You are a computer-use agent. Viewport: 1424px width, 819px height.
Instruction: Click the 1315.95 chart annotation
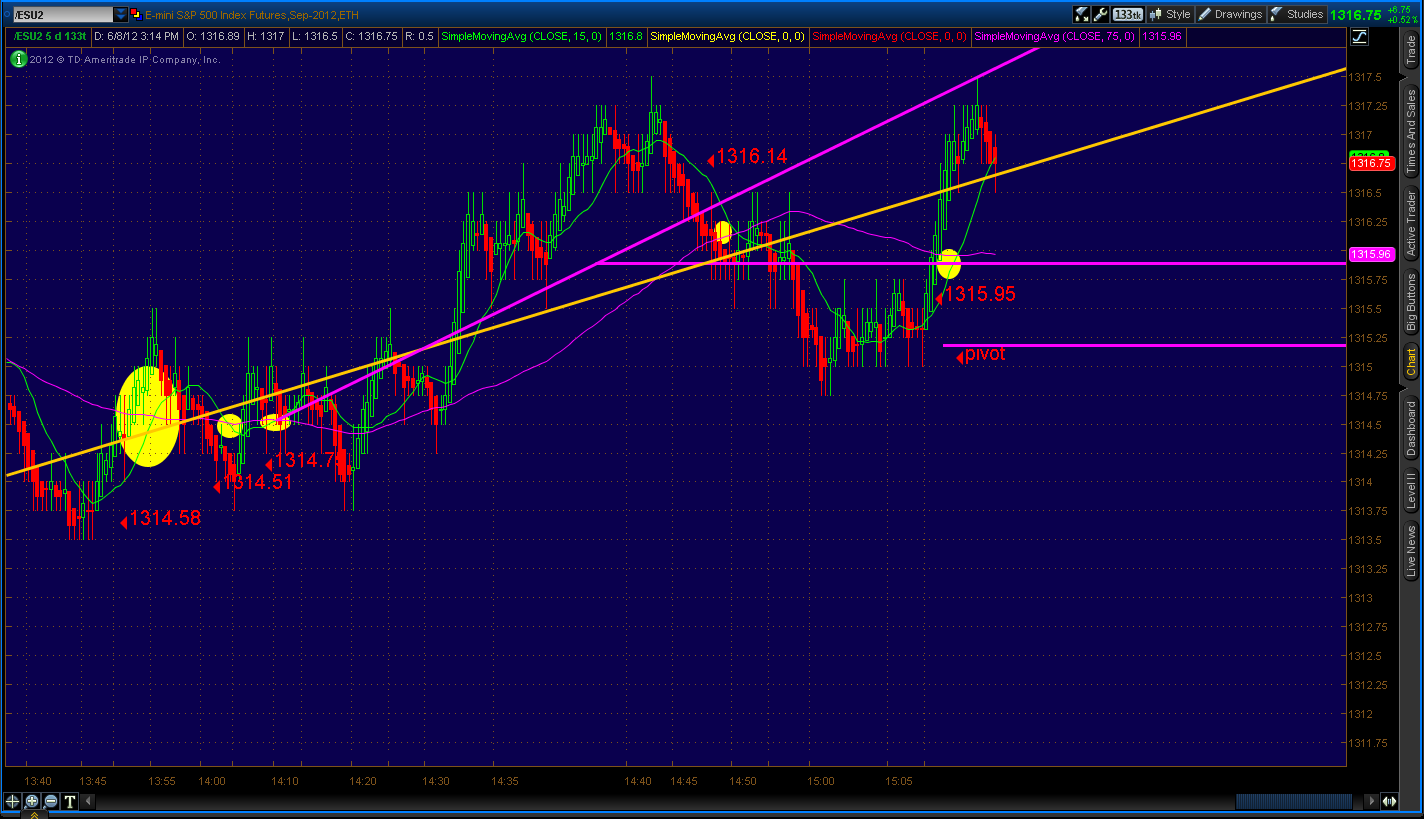tap(980, 294)
